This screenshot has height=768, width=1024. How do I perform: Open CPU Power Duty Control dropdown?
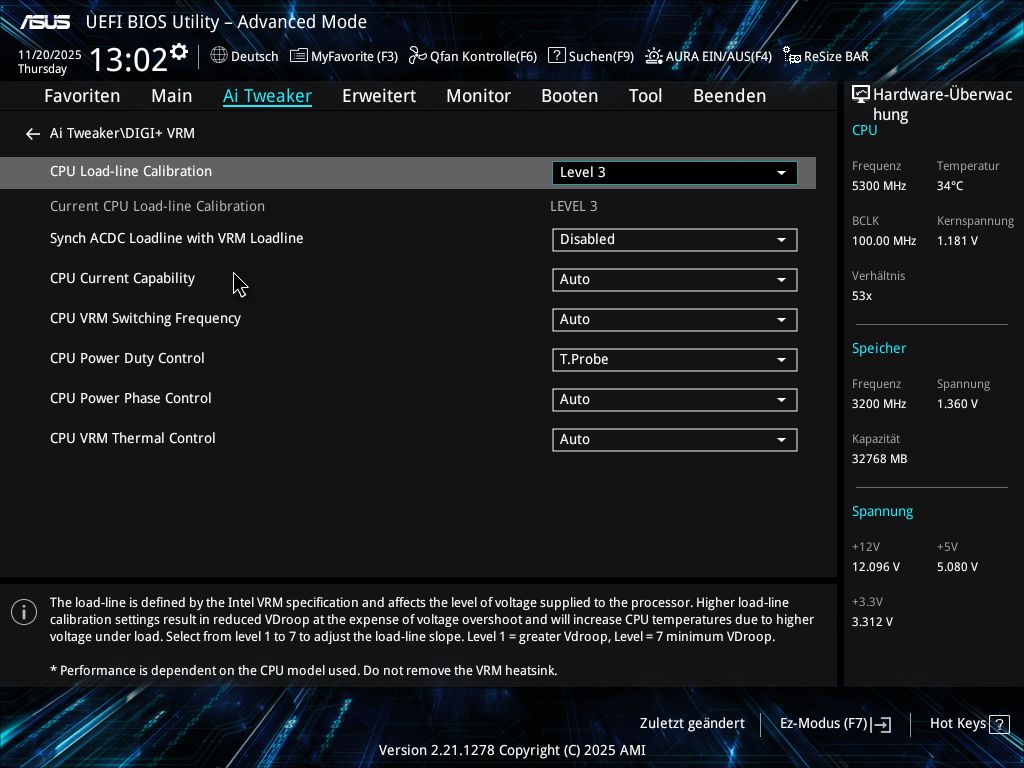(675, 359)
